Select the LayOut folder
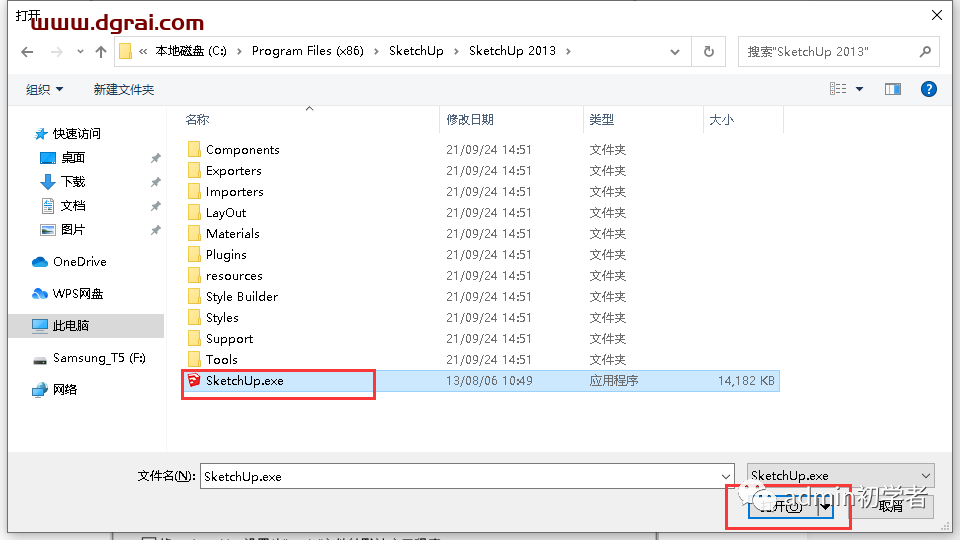This screenshot has width=960, height=540. pos(226,212)
